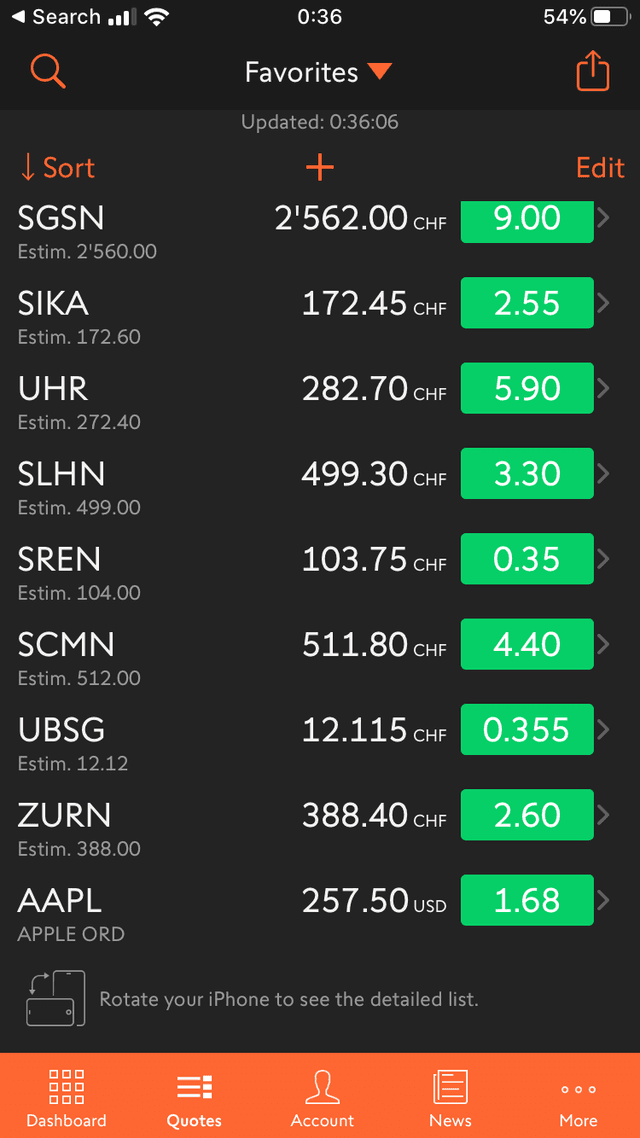Tap Edit to modify the favorites list
The width and height of the screenshot is (640, 1138).
click(599, 167)
